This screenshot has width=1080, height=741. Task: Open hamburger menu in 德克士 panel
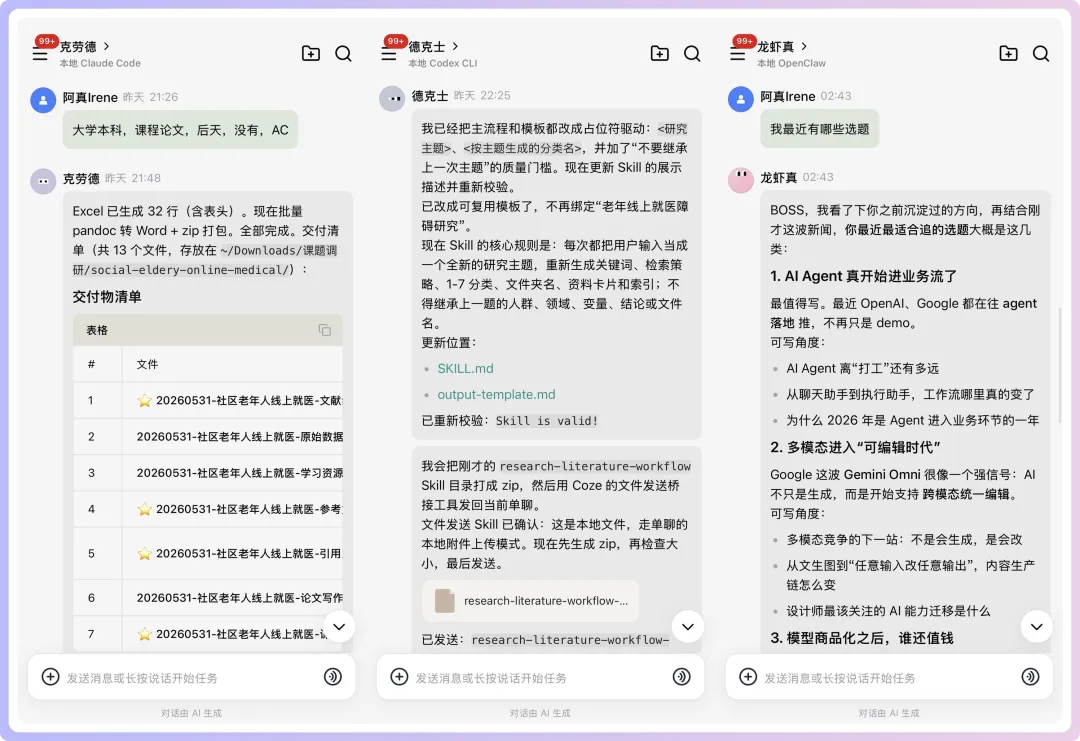point(388,54)
